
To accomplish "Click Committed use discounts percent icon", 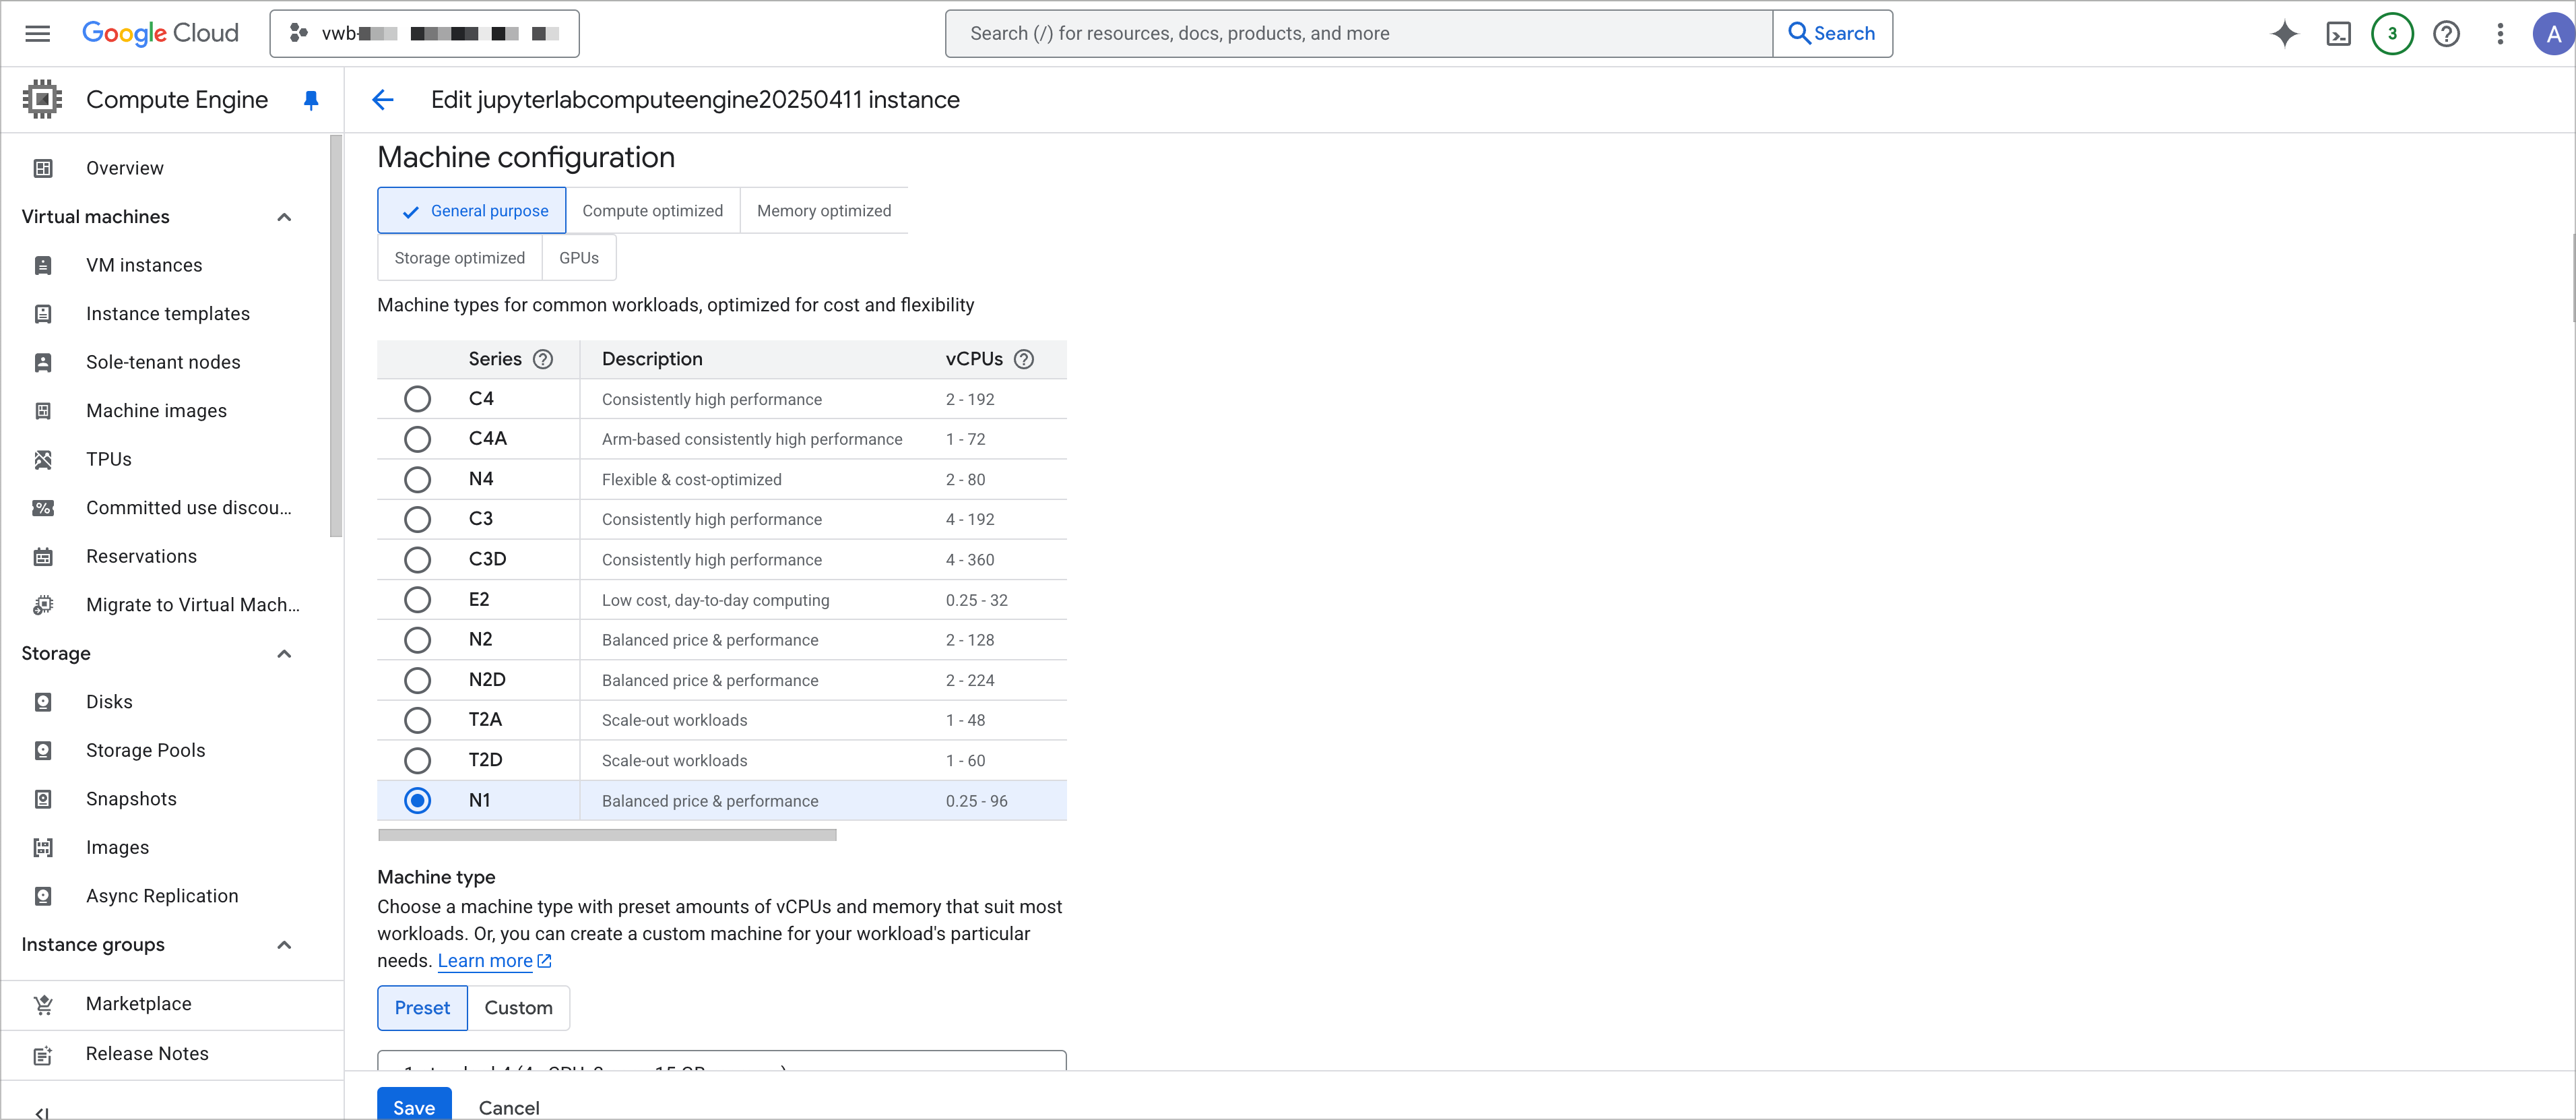I will coord(43,508).
